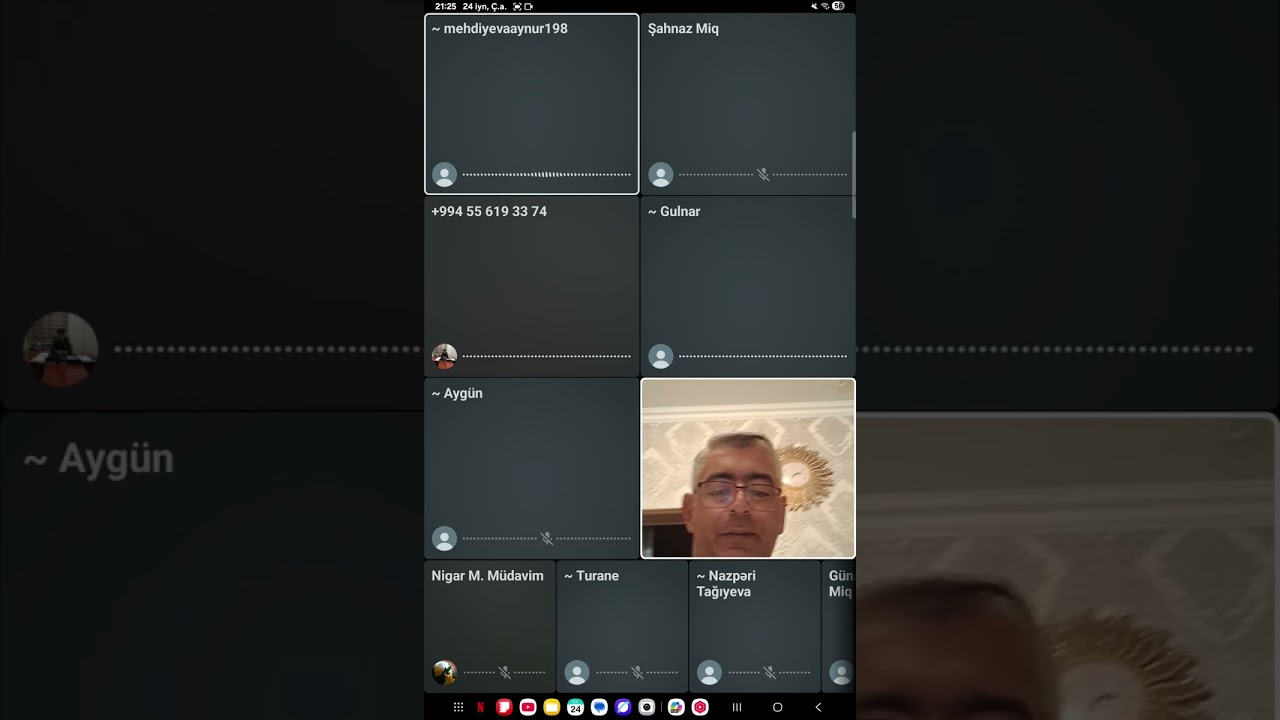Tap Şahnaz Miq's default avatar
Image resolution: width=1280 pixels, height=720 pixels.
[661, 175]
